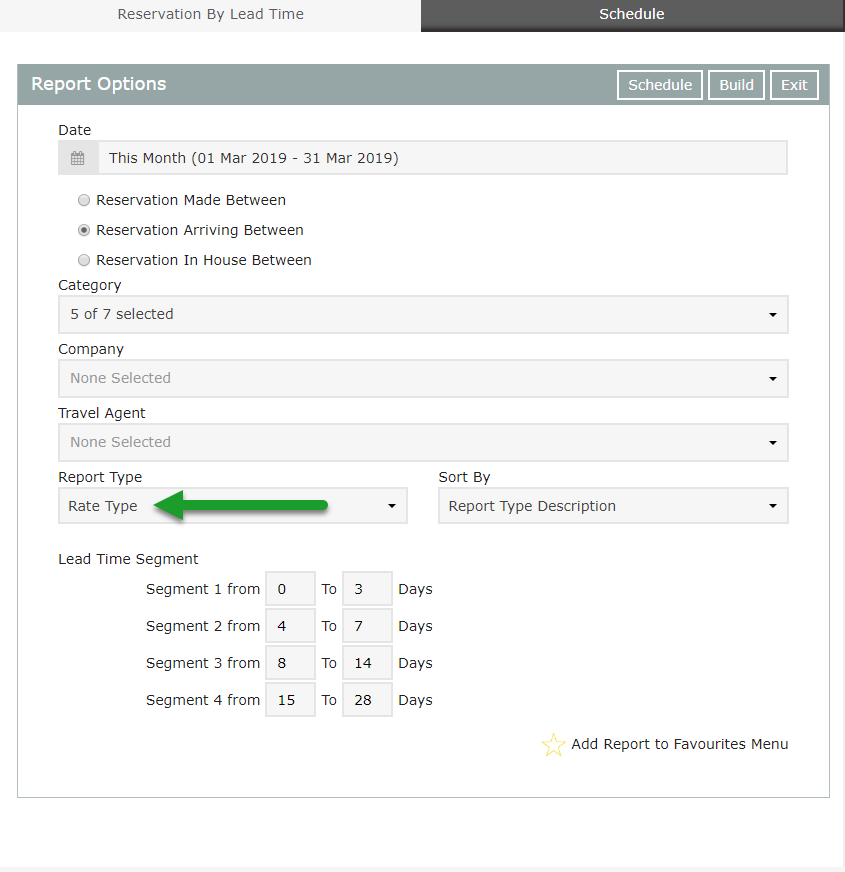The image size is (845, 872).
Task: Switch to Reservation By Lead Time tab
Action: pyautogui.click(x=210, y=14)
